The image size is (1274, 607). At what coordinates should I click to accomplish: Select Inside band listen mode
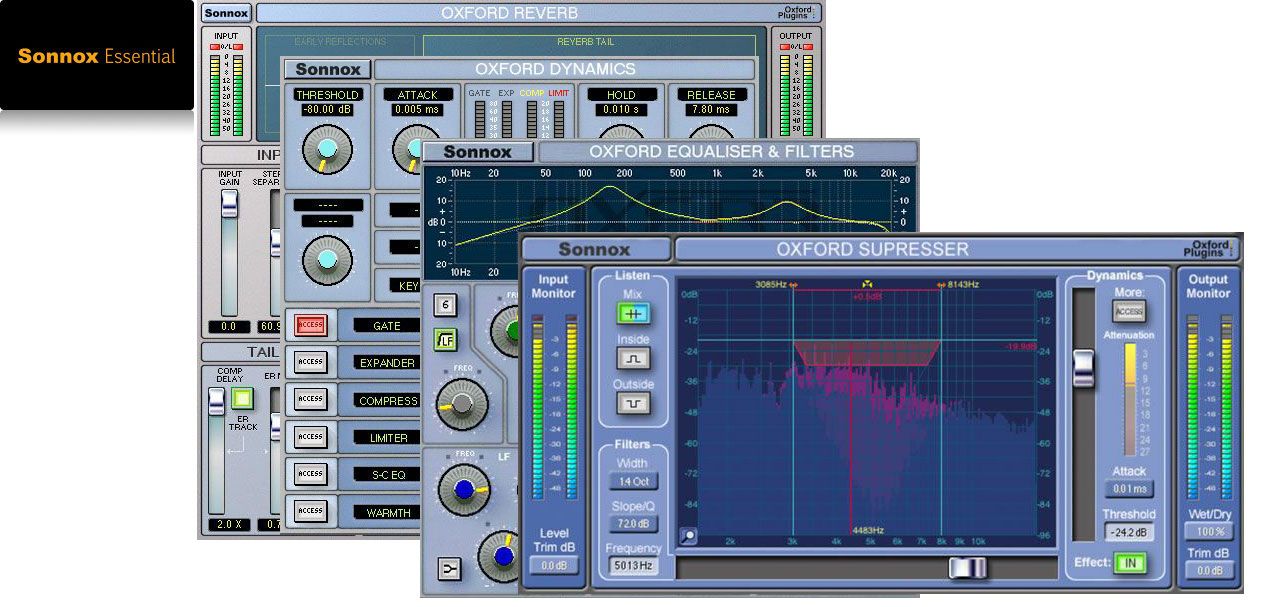click(633, 358)
